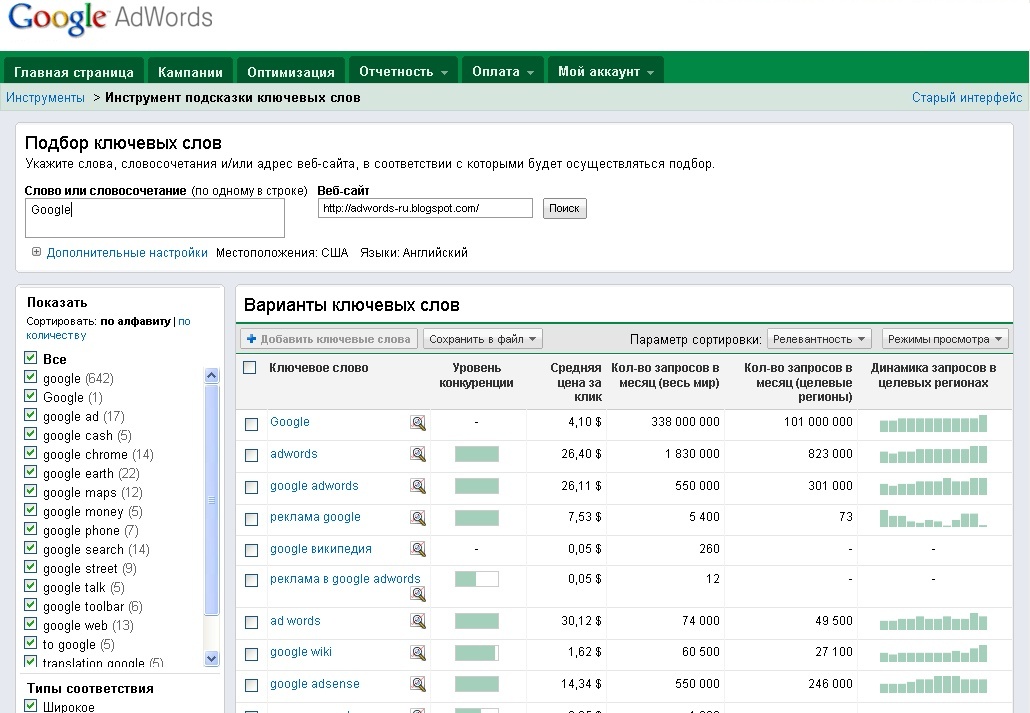1030x713 pixels.
Task: Toggle Широкое match type checkbox
Action: click(30, 706)
